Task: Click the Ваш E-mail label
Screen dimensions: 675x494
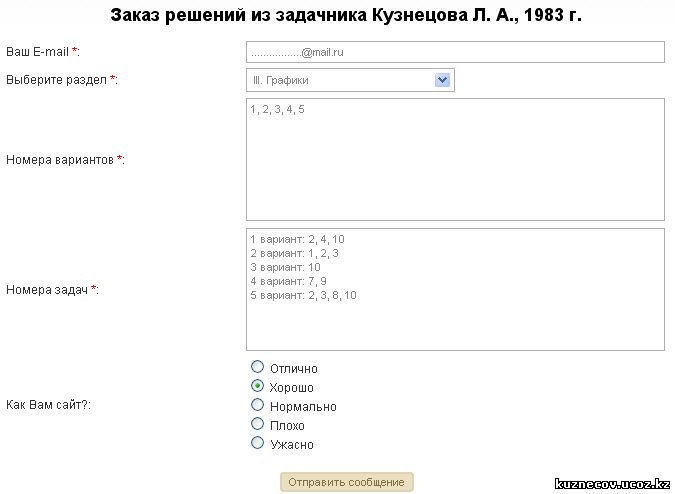Action: coord(43,52)
